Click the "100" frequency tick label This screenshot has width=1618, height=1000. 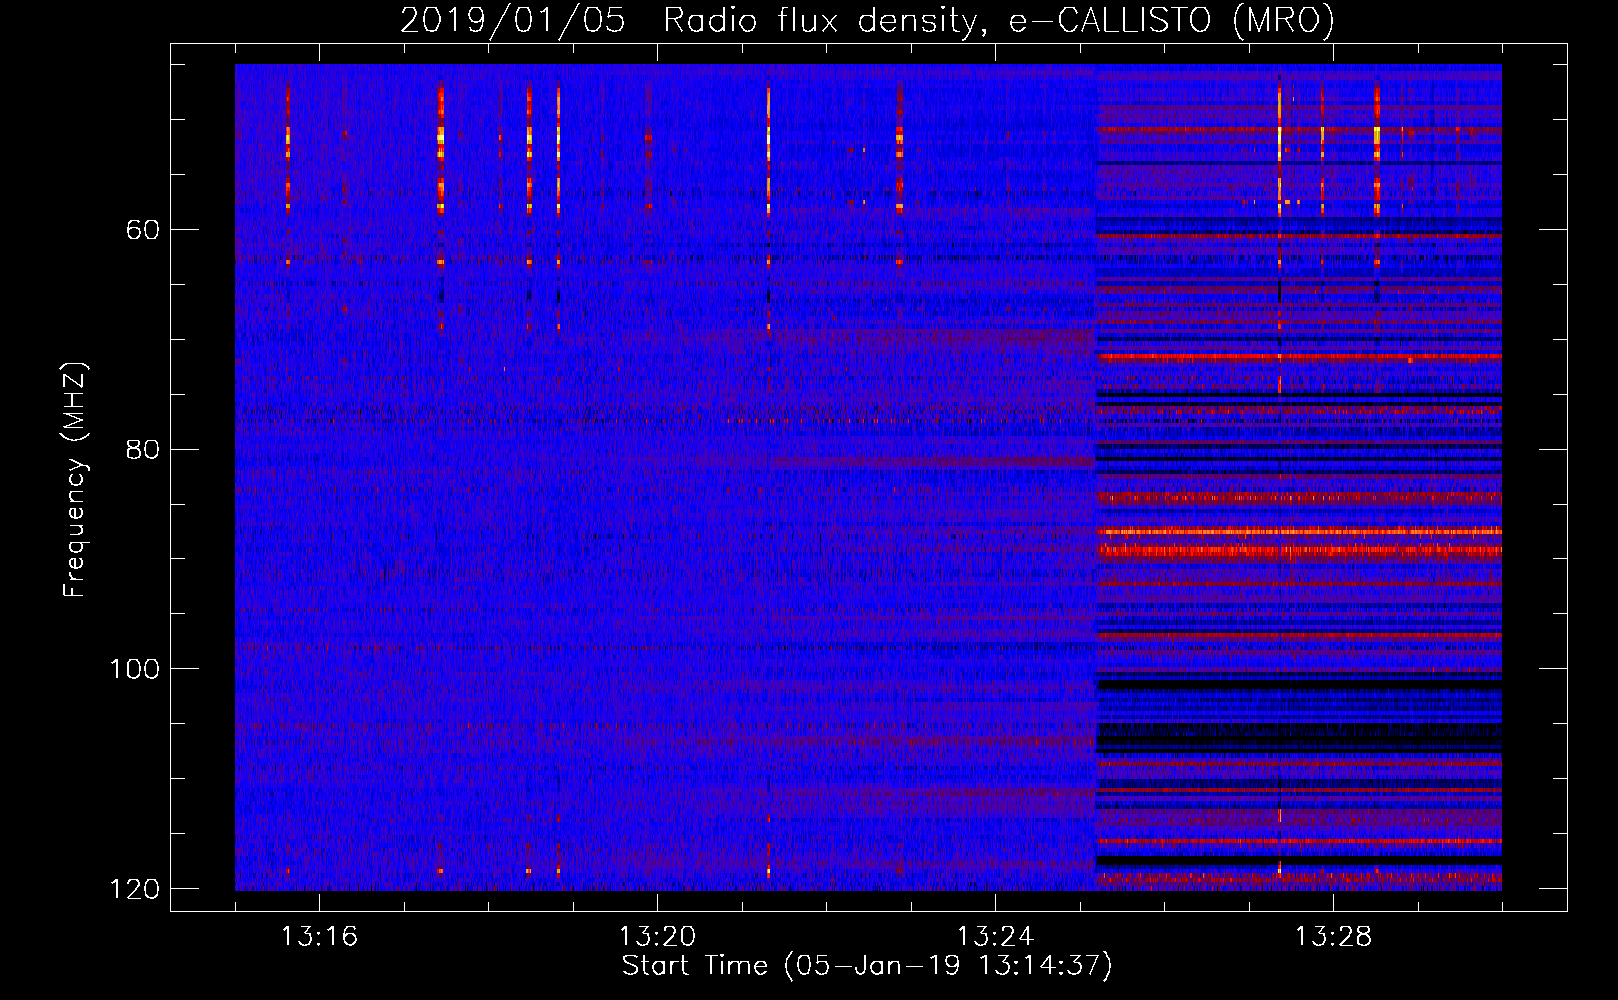[x=134, y=669]
